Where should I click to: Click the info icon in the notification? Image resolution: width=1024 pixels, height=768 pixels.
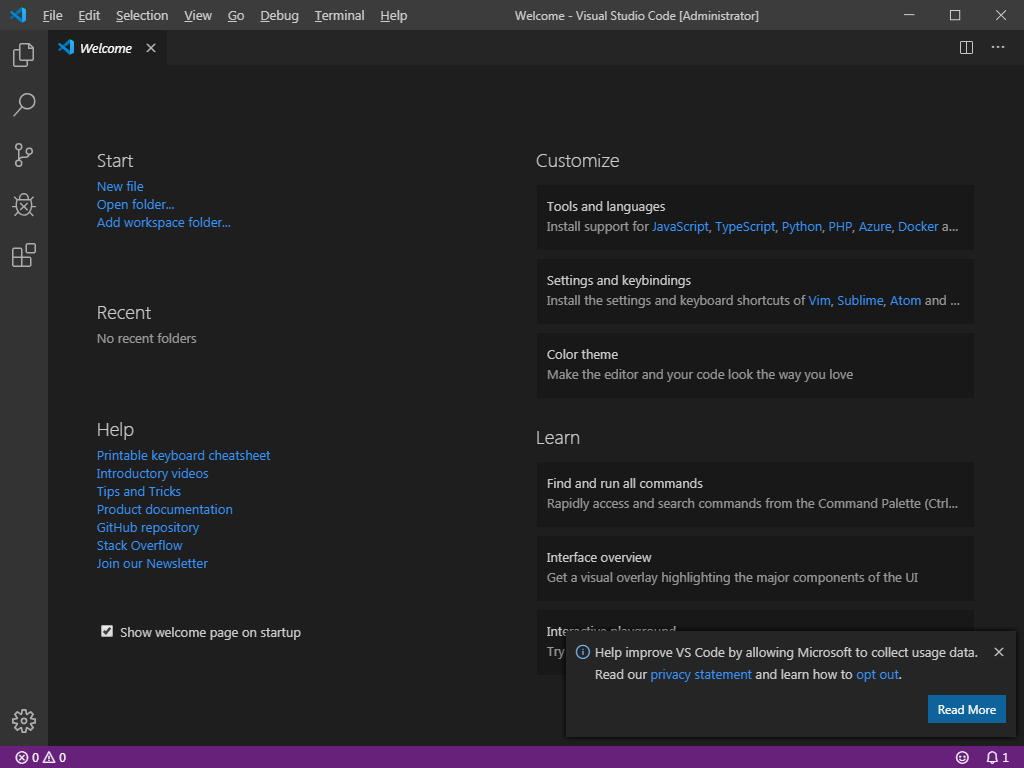click(583, 652)
